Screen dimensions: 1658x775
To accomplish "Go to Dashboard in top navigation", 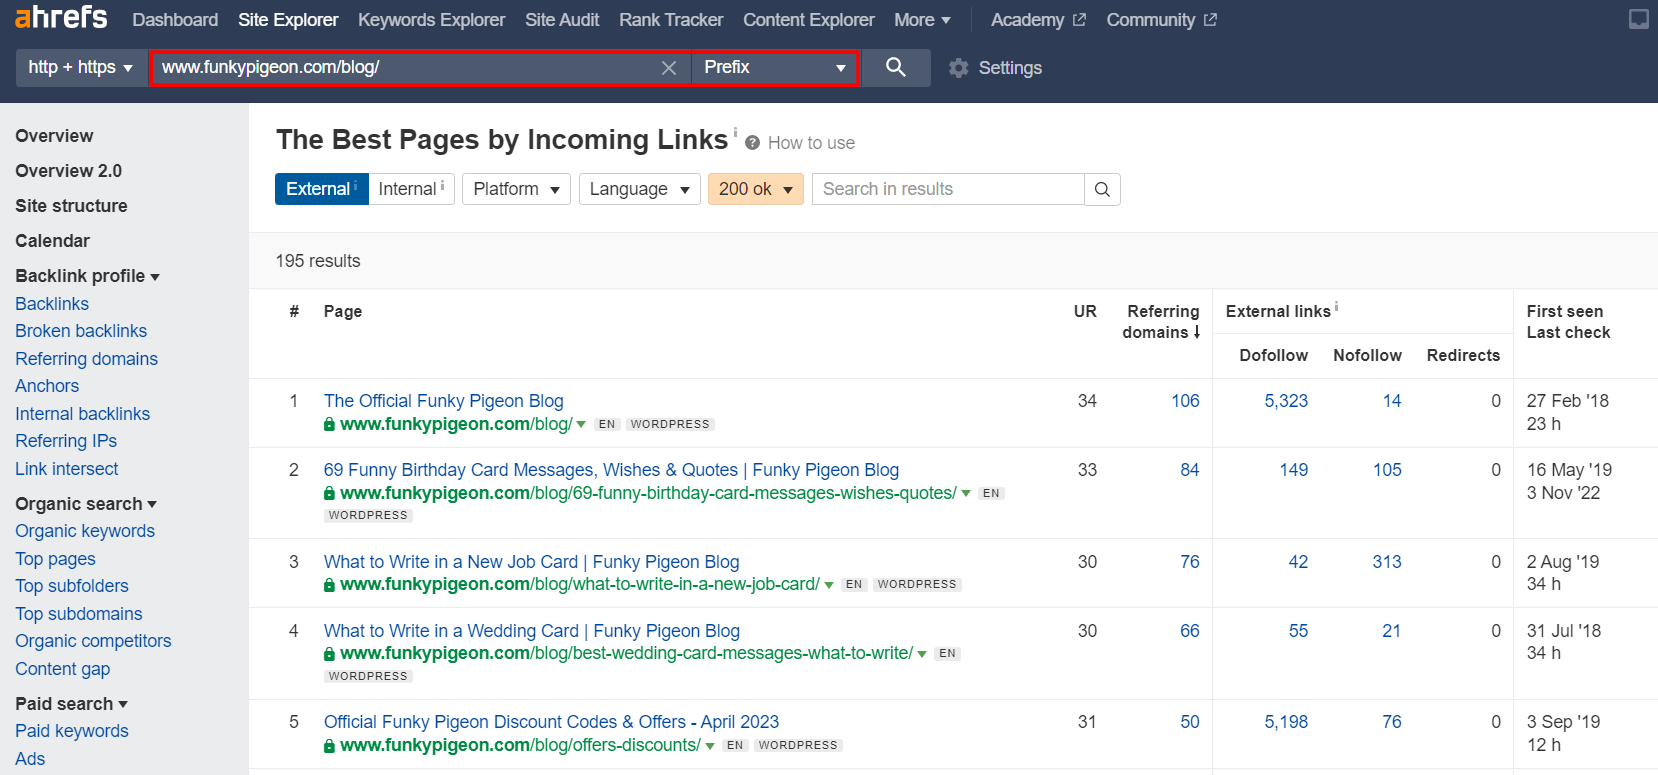I will (x=175, y=20).
